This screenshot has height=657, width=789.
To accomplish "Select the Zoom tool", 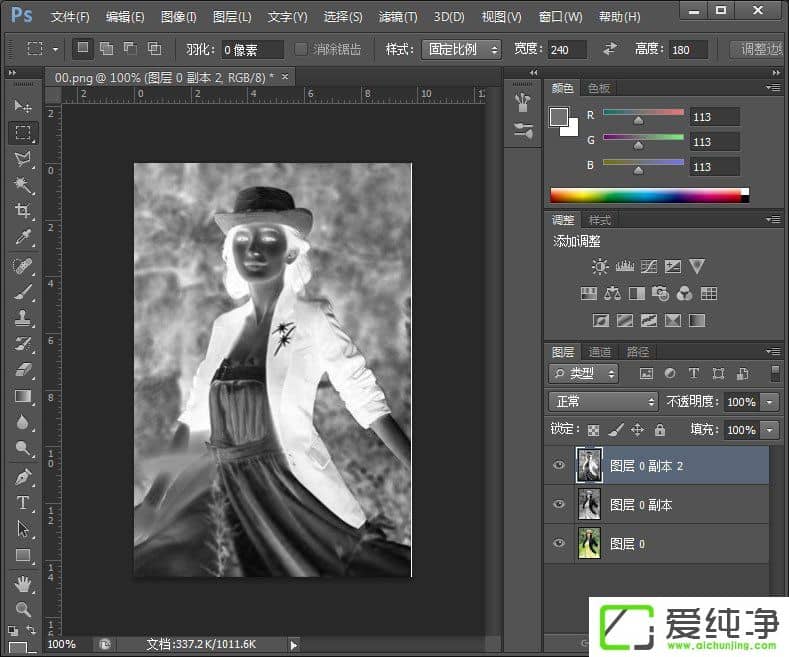I will 23,608.
